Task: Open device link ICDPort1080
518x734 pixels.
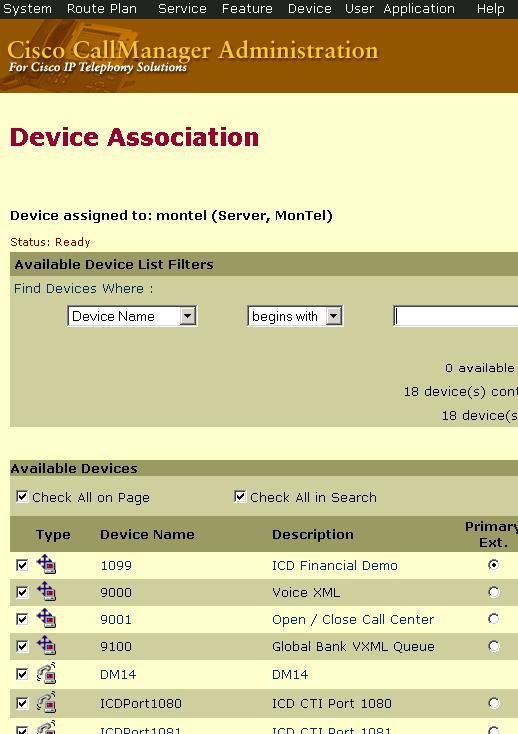Action: pyautogui.click(x=141, y=704)
